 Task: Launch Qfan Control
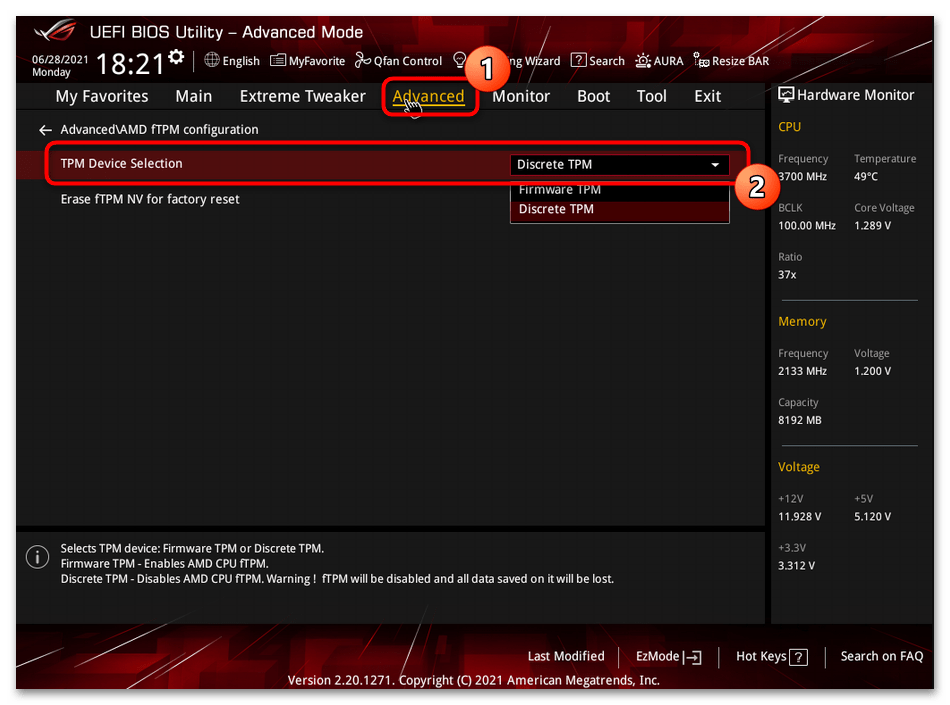coord(398,60)
